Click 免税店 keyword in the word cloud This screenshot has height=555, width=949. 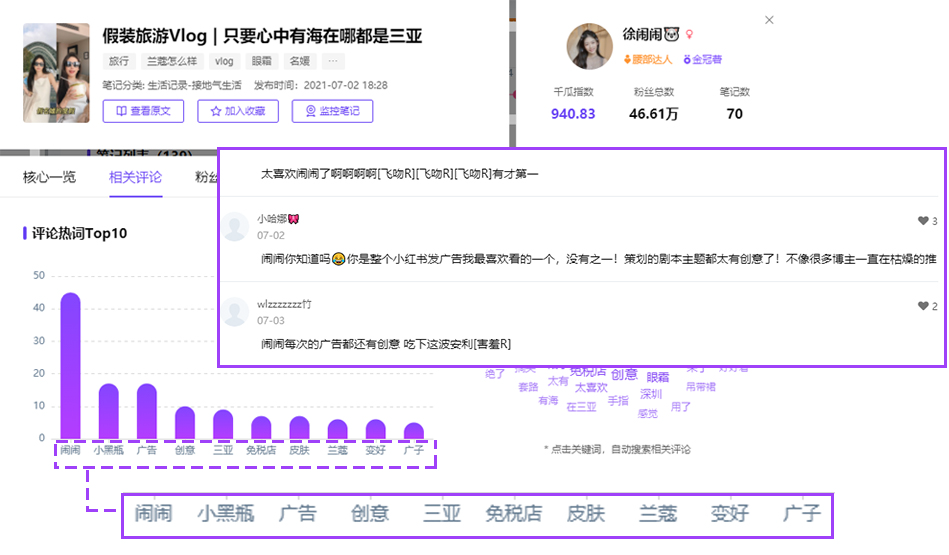click(589, 373)
